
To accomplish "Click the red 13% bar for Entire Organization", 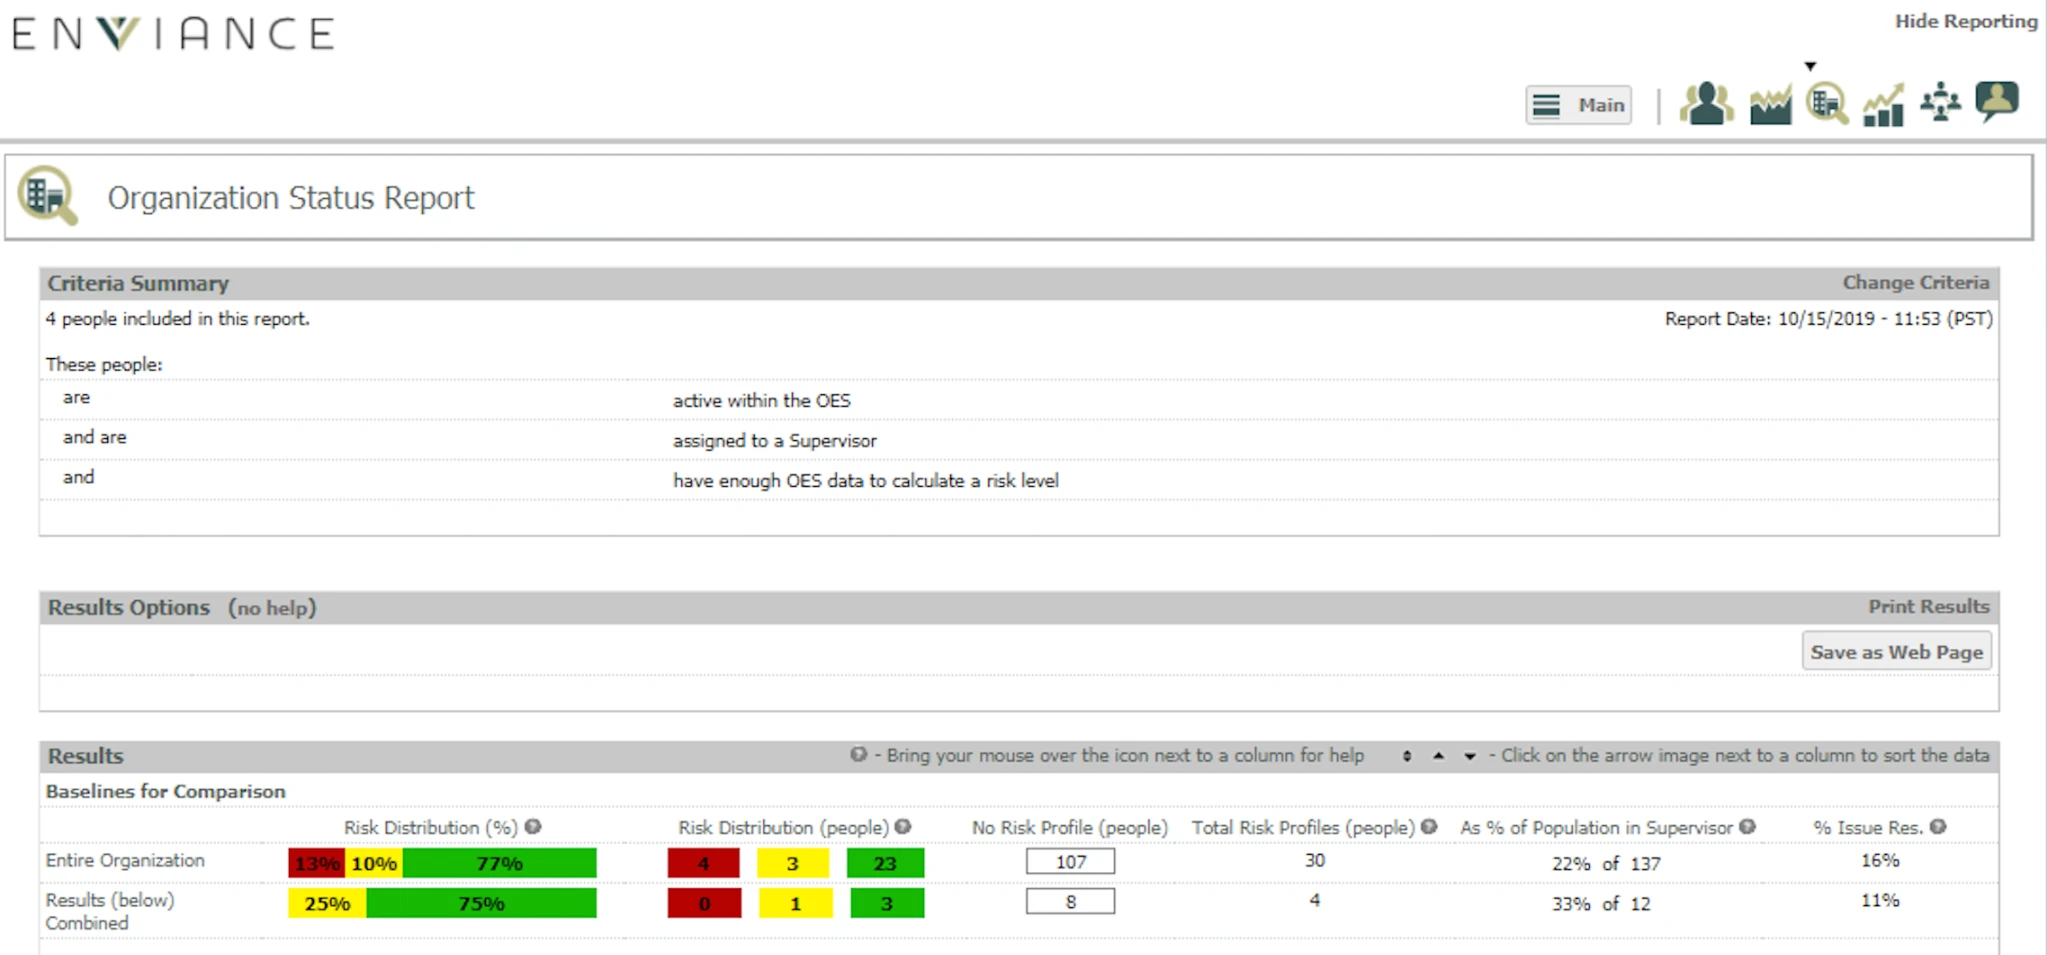I will click(316, 863).
